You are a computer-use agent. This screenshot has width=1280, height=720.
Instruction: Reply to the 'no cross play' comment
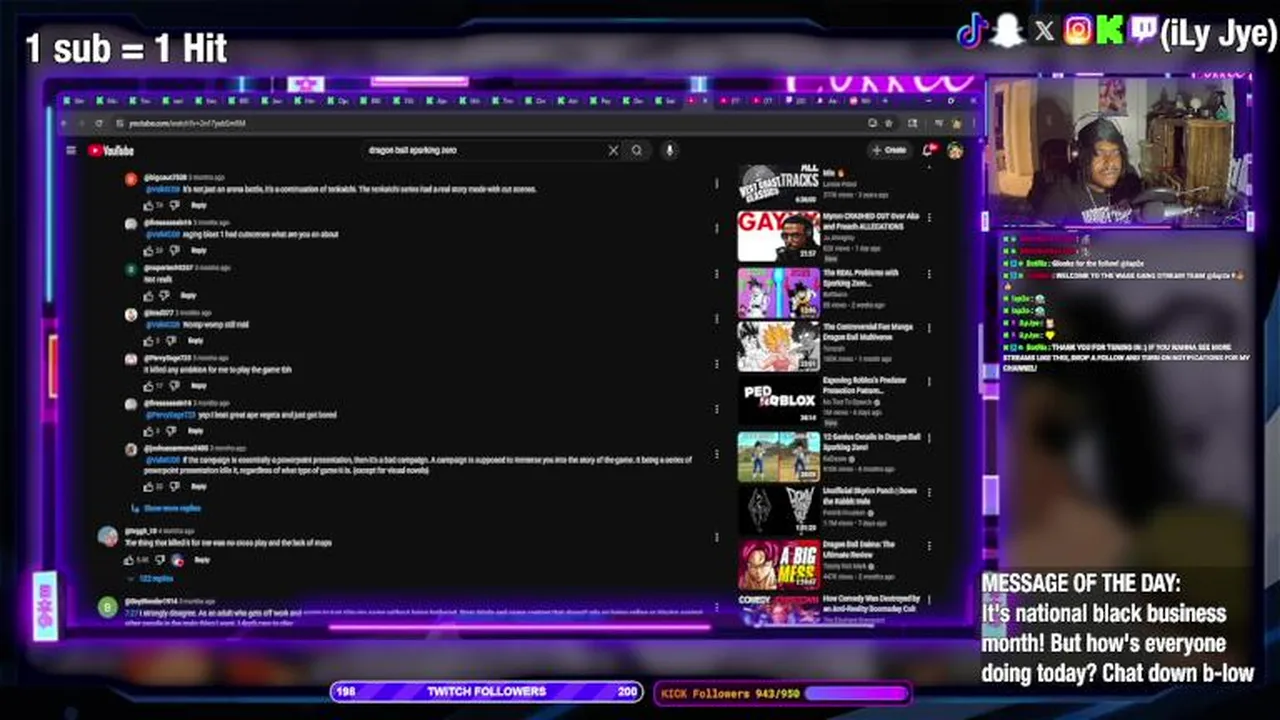[x=202, y=560]
